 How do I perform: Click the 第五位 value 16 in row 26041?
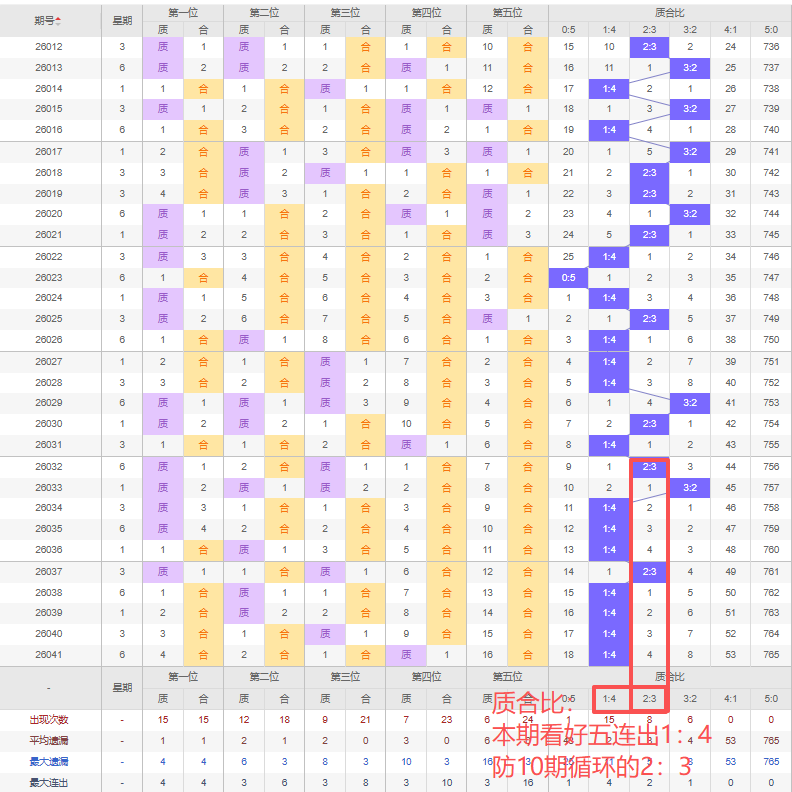(x=487, y=655)
